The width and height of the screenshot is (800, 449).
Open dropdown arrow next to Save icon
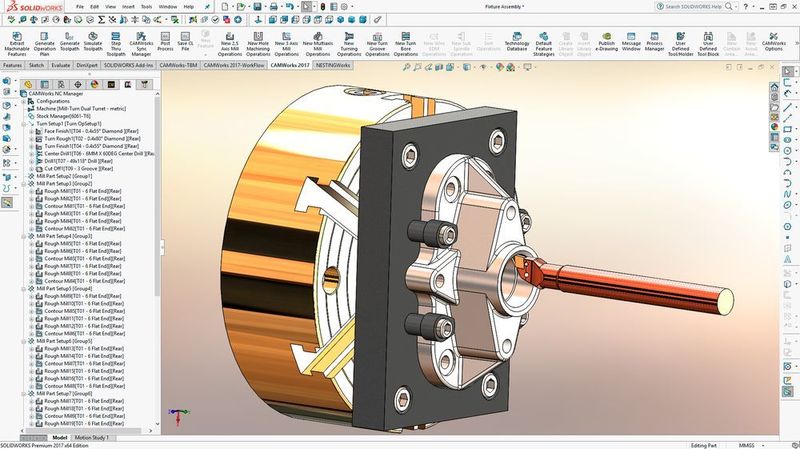point(265,7)
